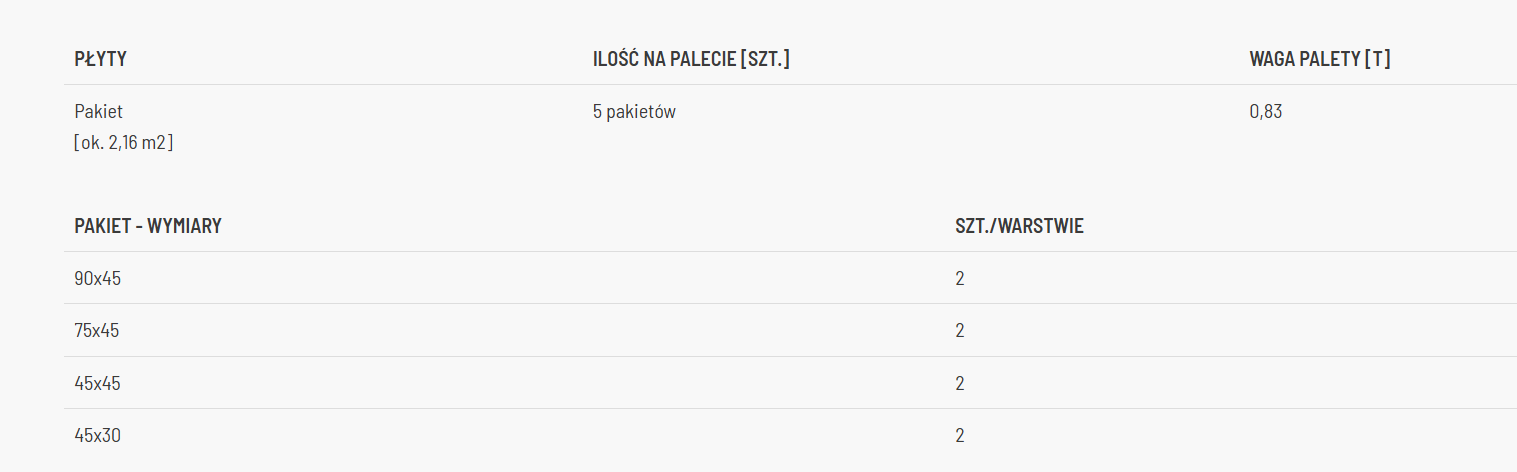
Task: Click the pieces-per-layer value in the 90x45 row
Action: click(x=960, y=278)
